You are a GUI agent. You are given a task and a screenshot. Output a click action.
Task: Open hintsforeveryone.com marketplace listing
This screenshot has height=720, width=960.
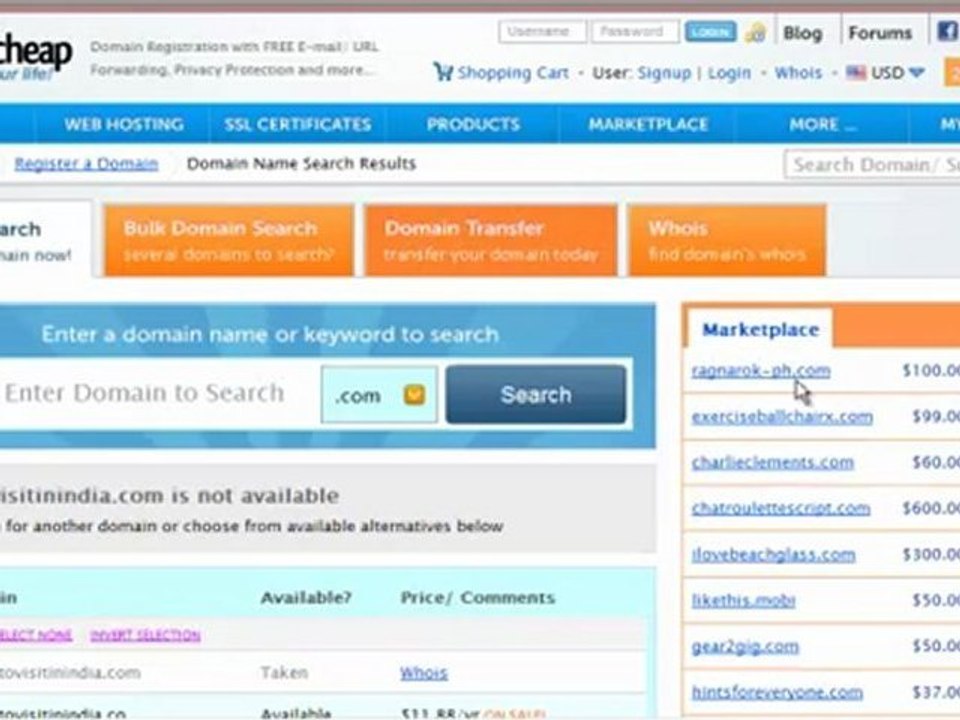[777, 692]
